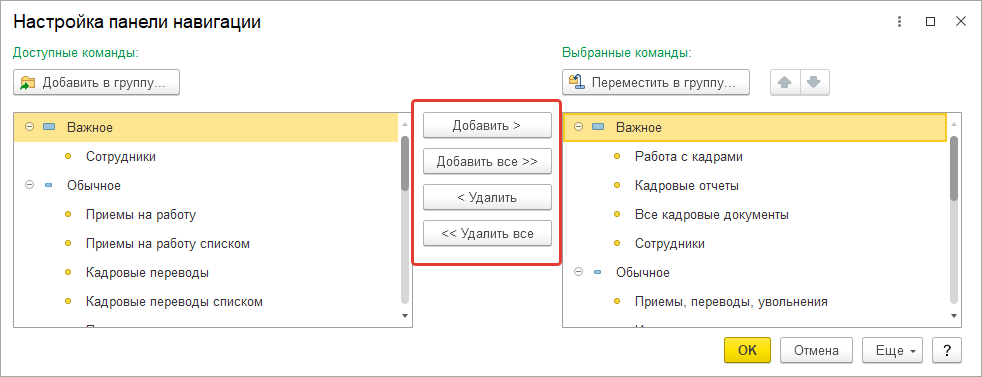Click the Переместить в группу button
Image resolution: width=982 pixels, height=377 pixels.
point(656,83)
